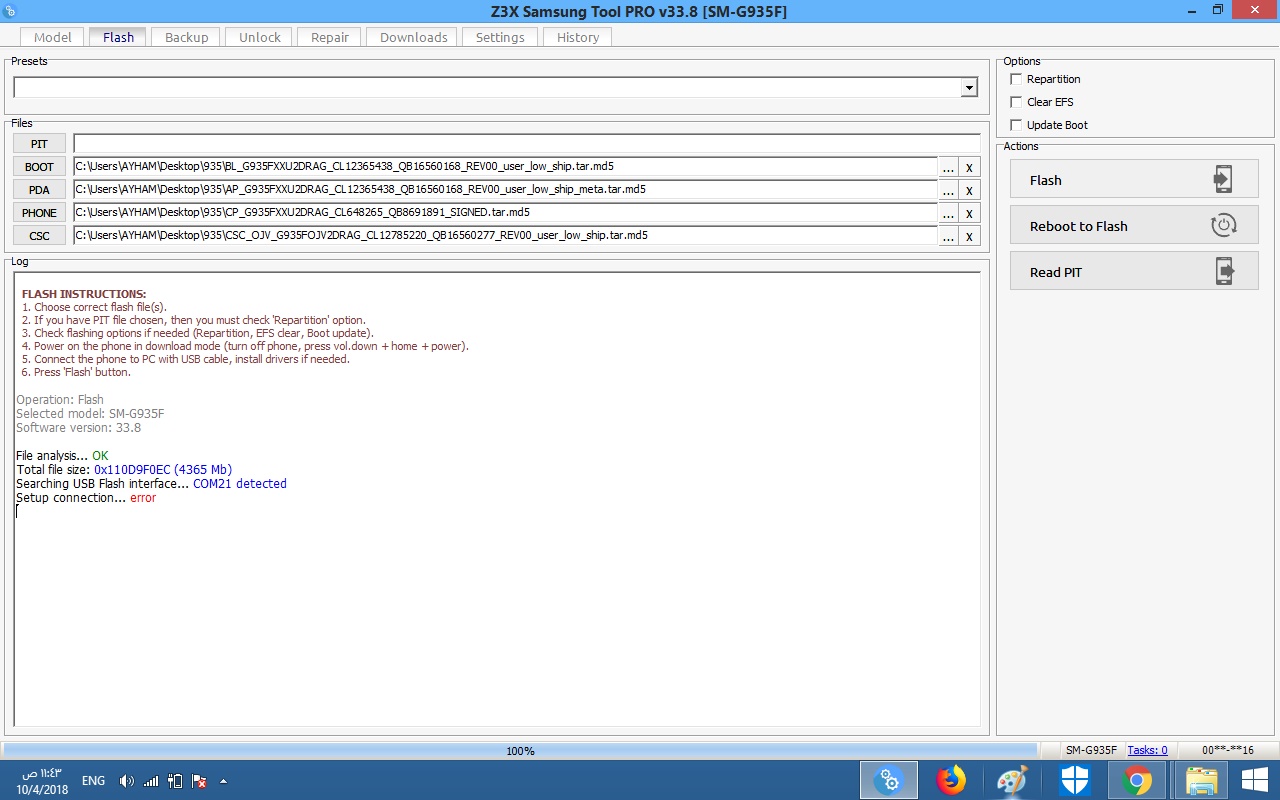This screenshot has width=1280, height=800.
Task: Click the empty PIT file path field
Action: (x=527, y=144)
